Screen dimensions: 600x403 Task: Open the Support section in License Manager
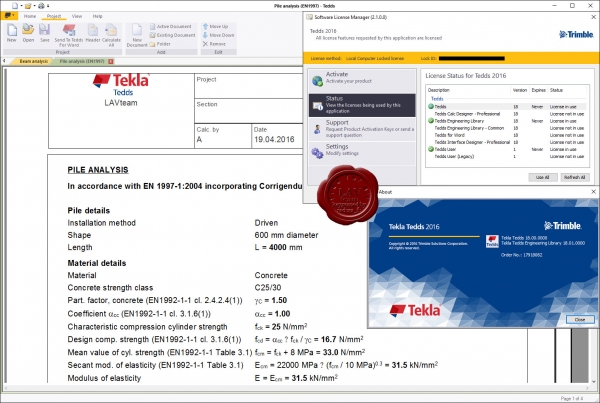(x=362, y=129)
